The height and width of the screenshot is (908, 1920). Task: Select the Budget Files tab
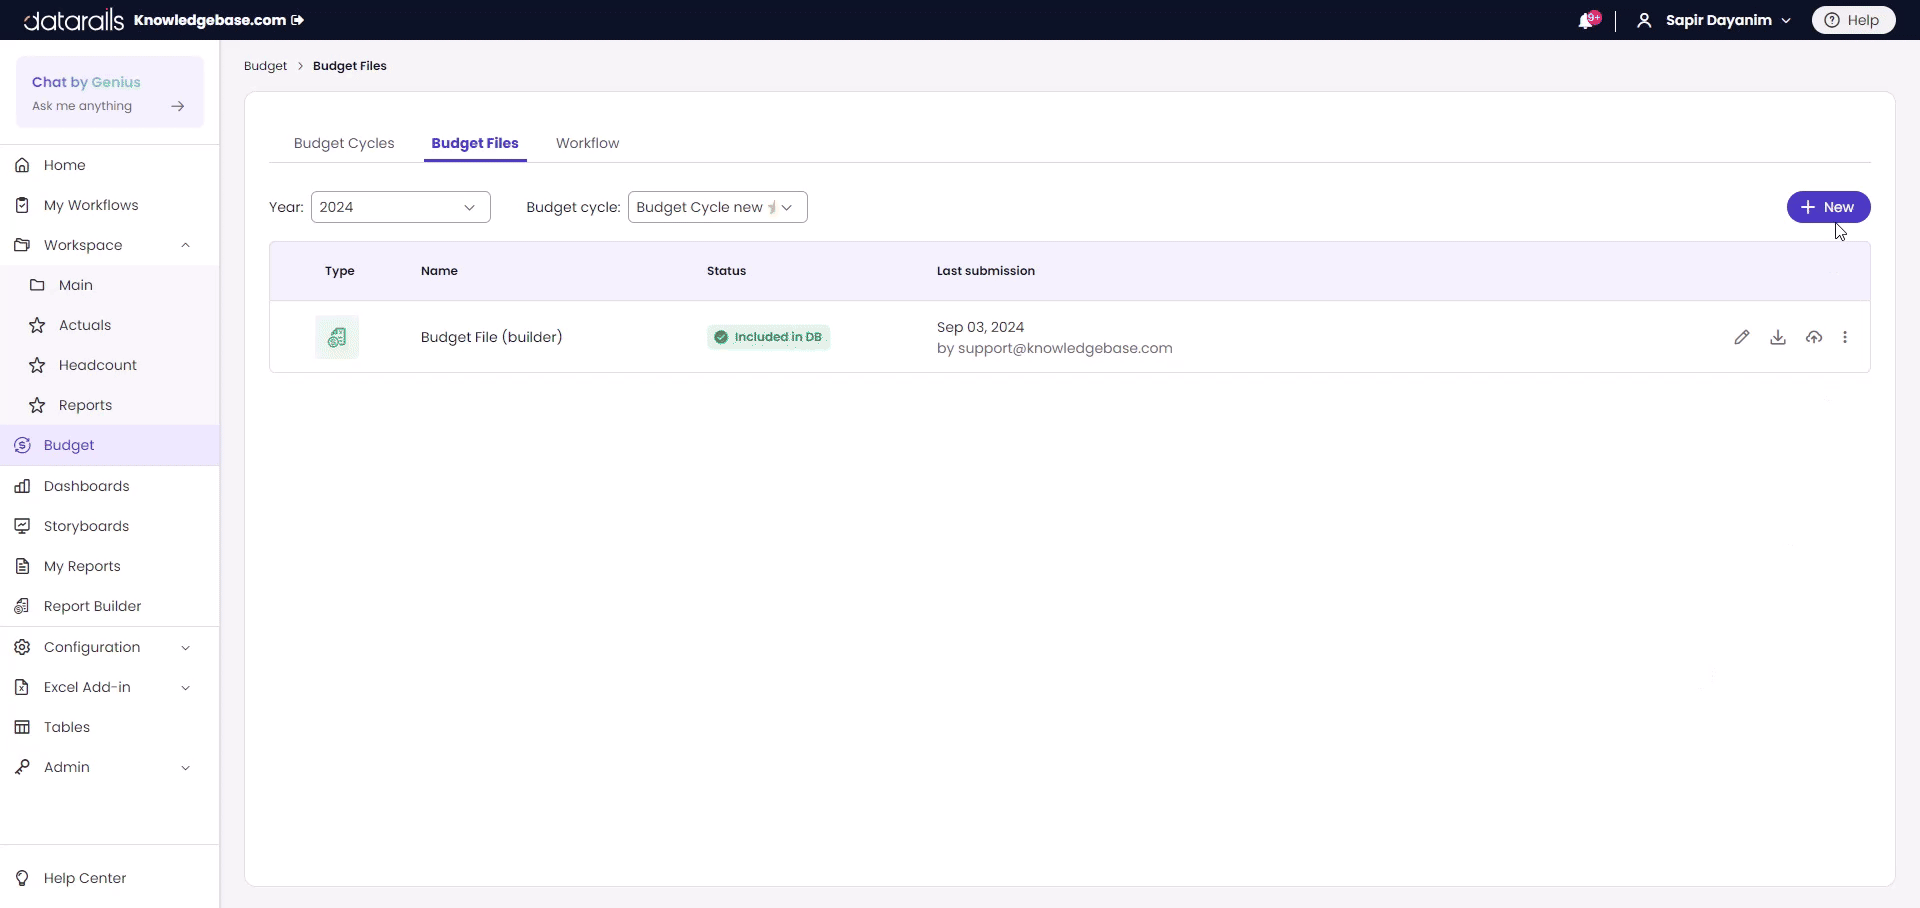click(x=475, y=143)
